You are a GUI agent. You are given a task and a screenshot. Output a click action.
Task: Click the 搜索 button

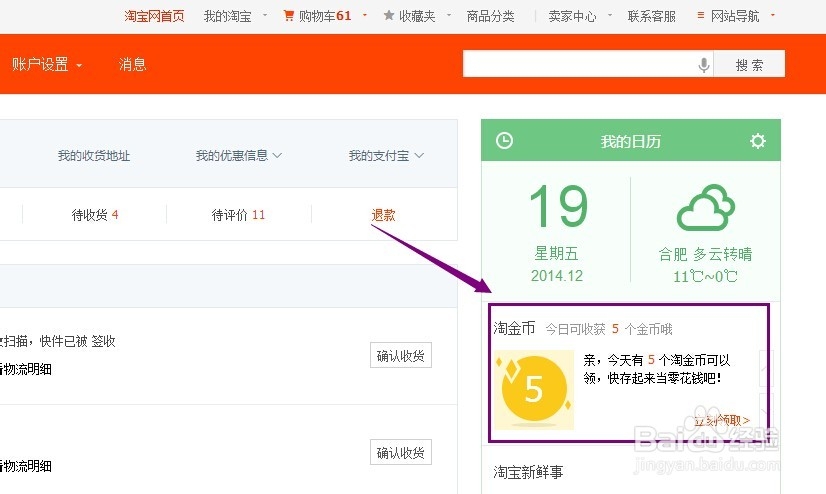click(749, 64)
